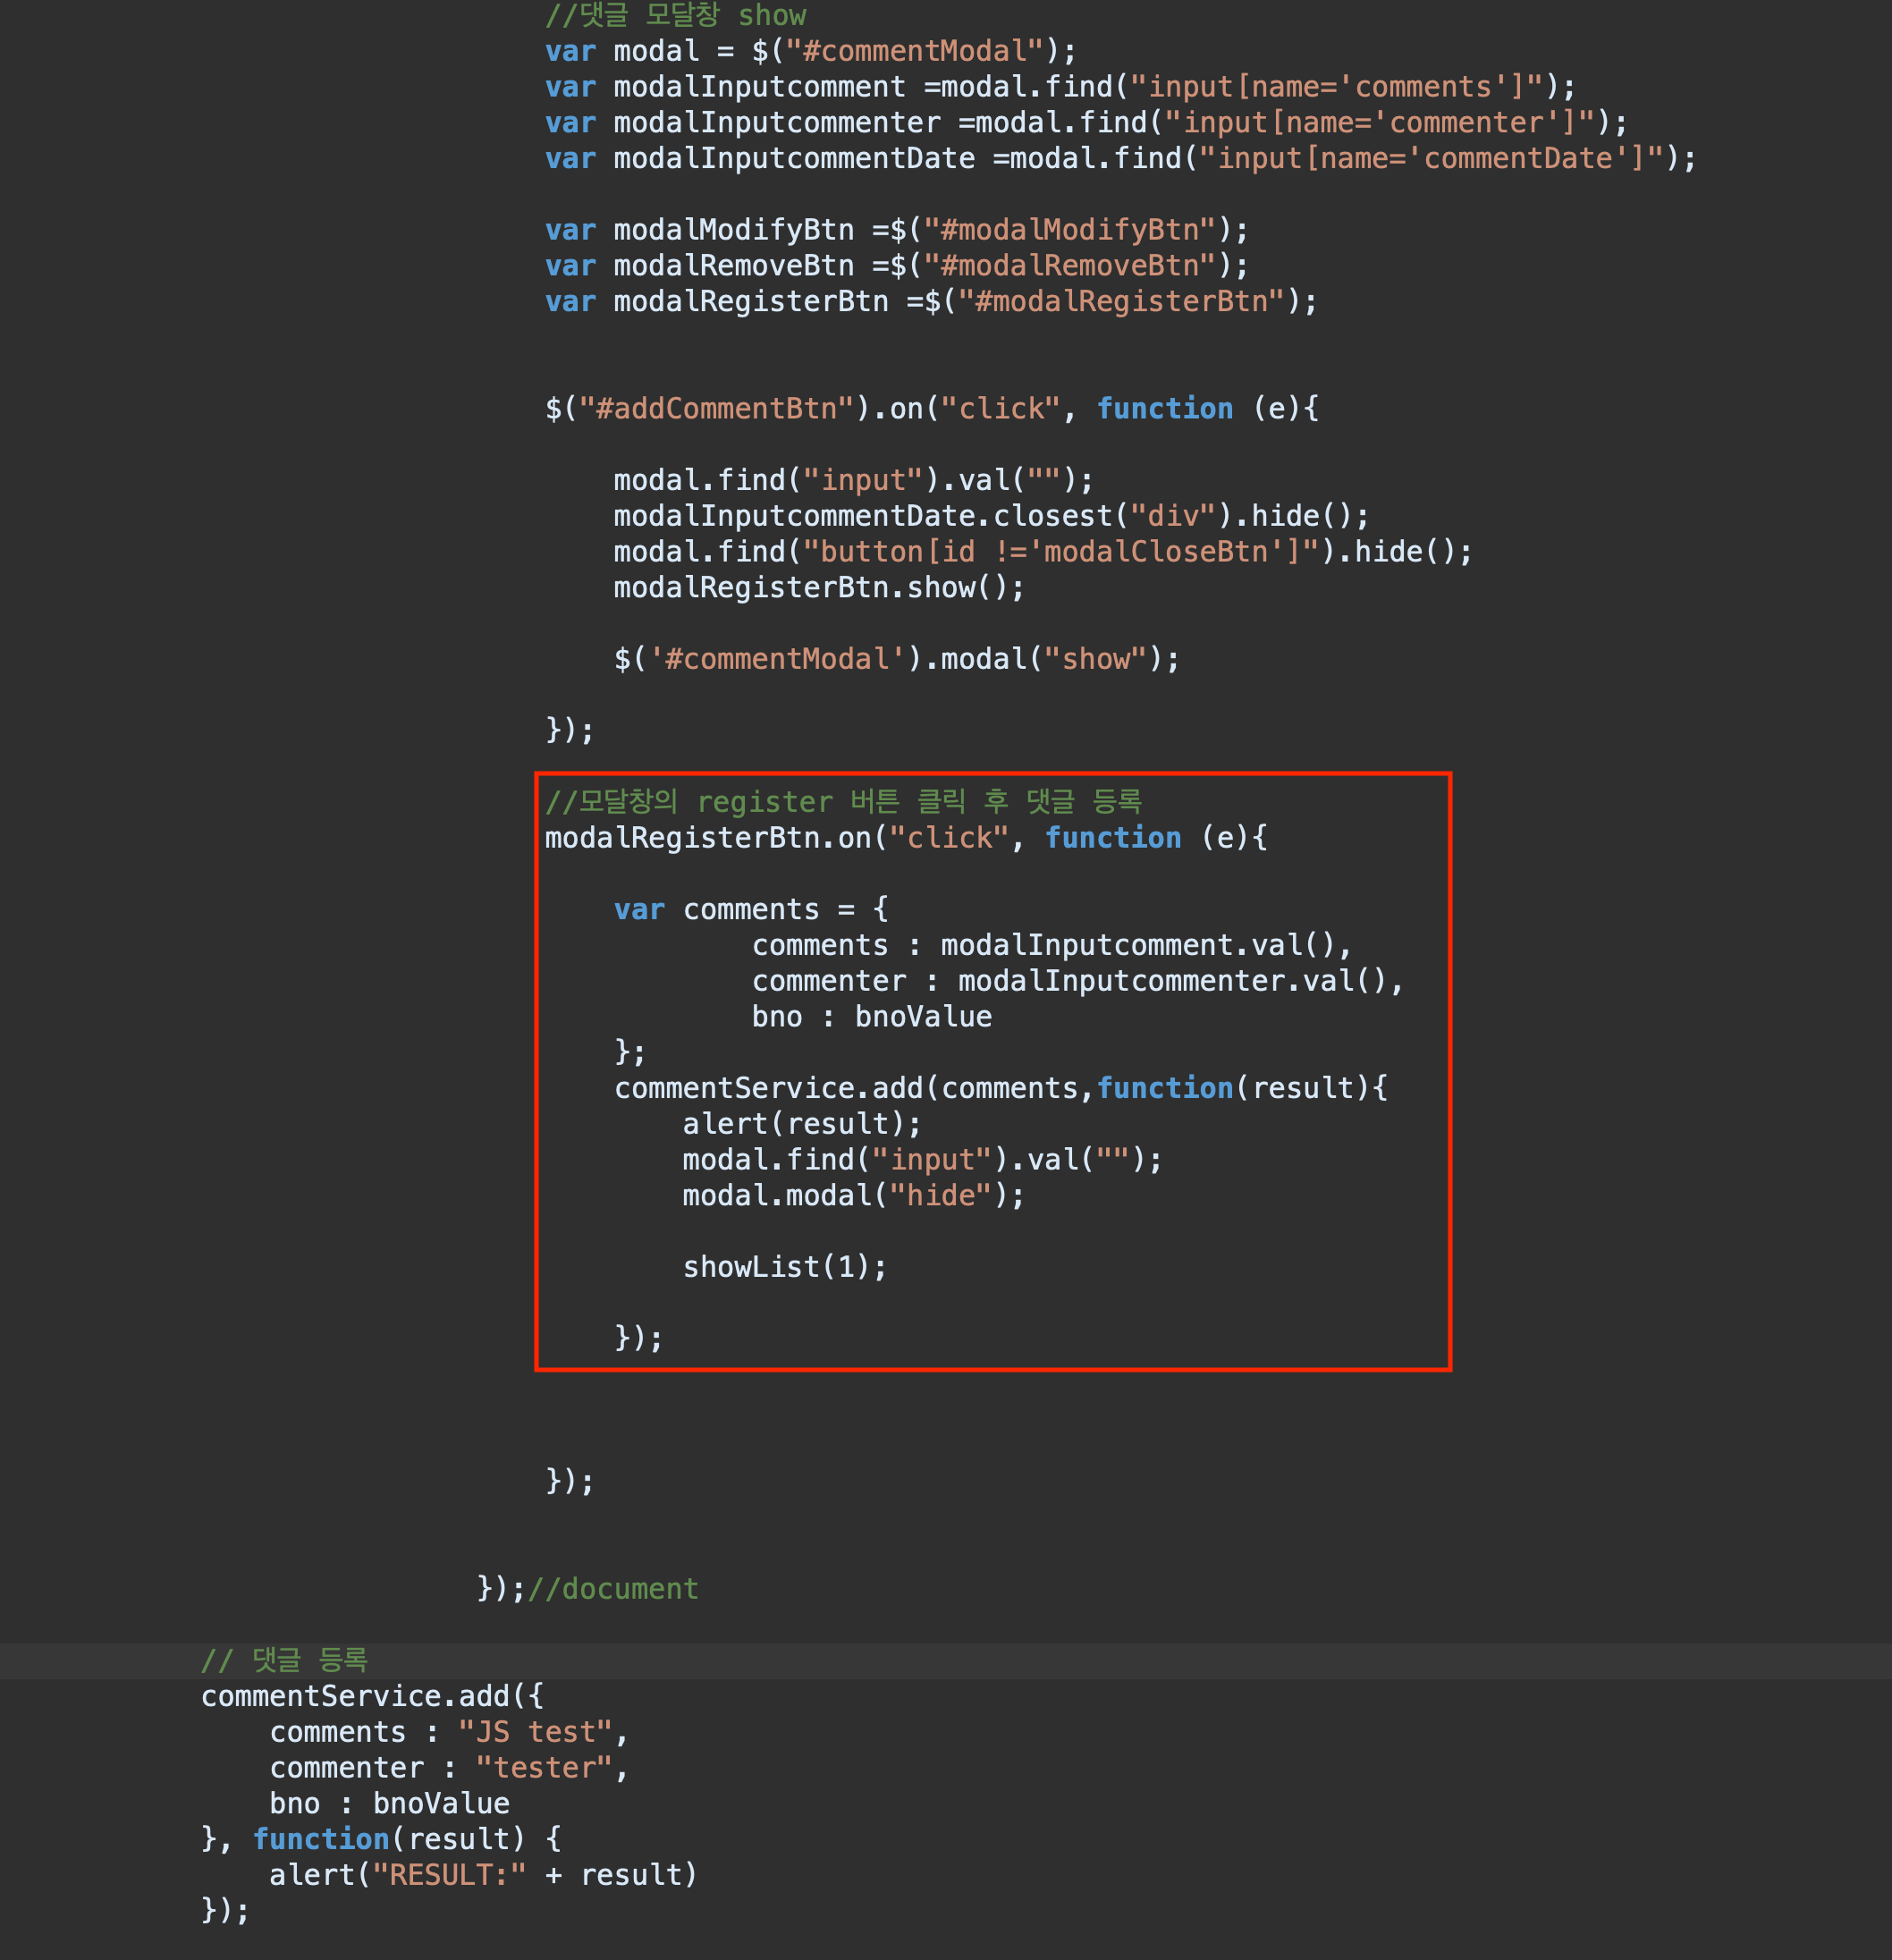Click the modalInputcomment variable name
The width and height of the screenshot is (1892, 1960).
[758, 87]
